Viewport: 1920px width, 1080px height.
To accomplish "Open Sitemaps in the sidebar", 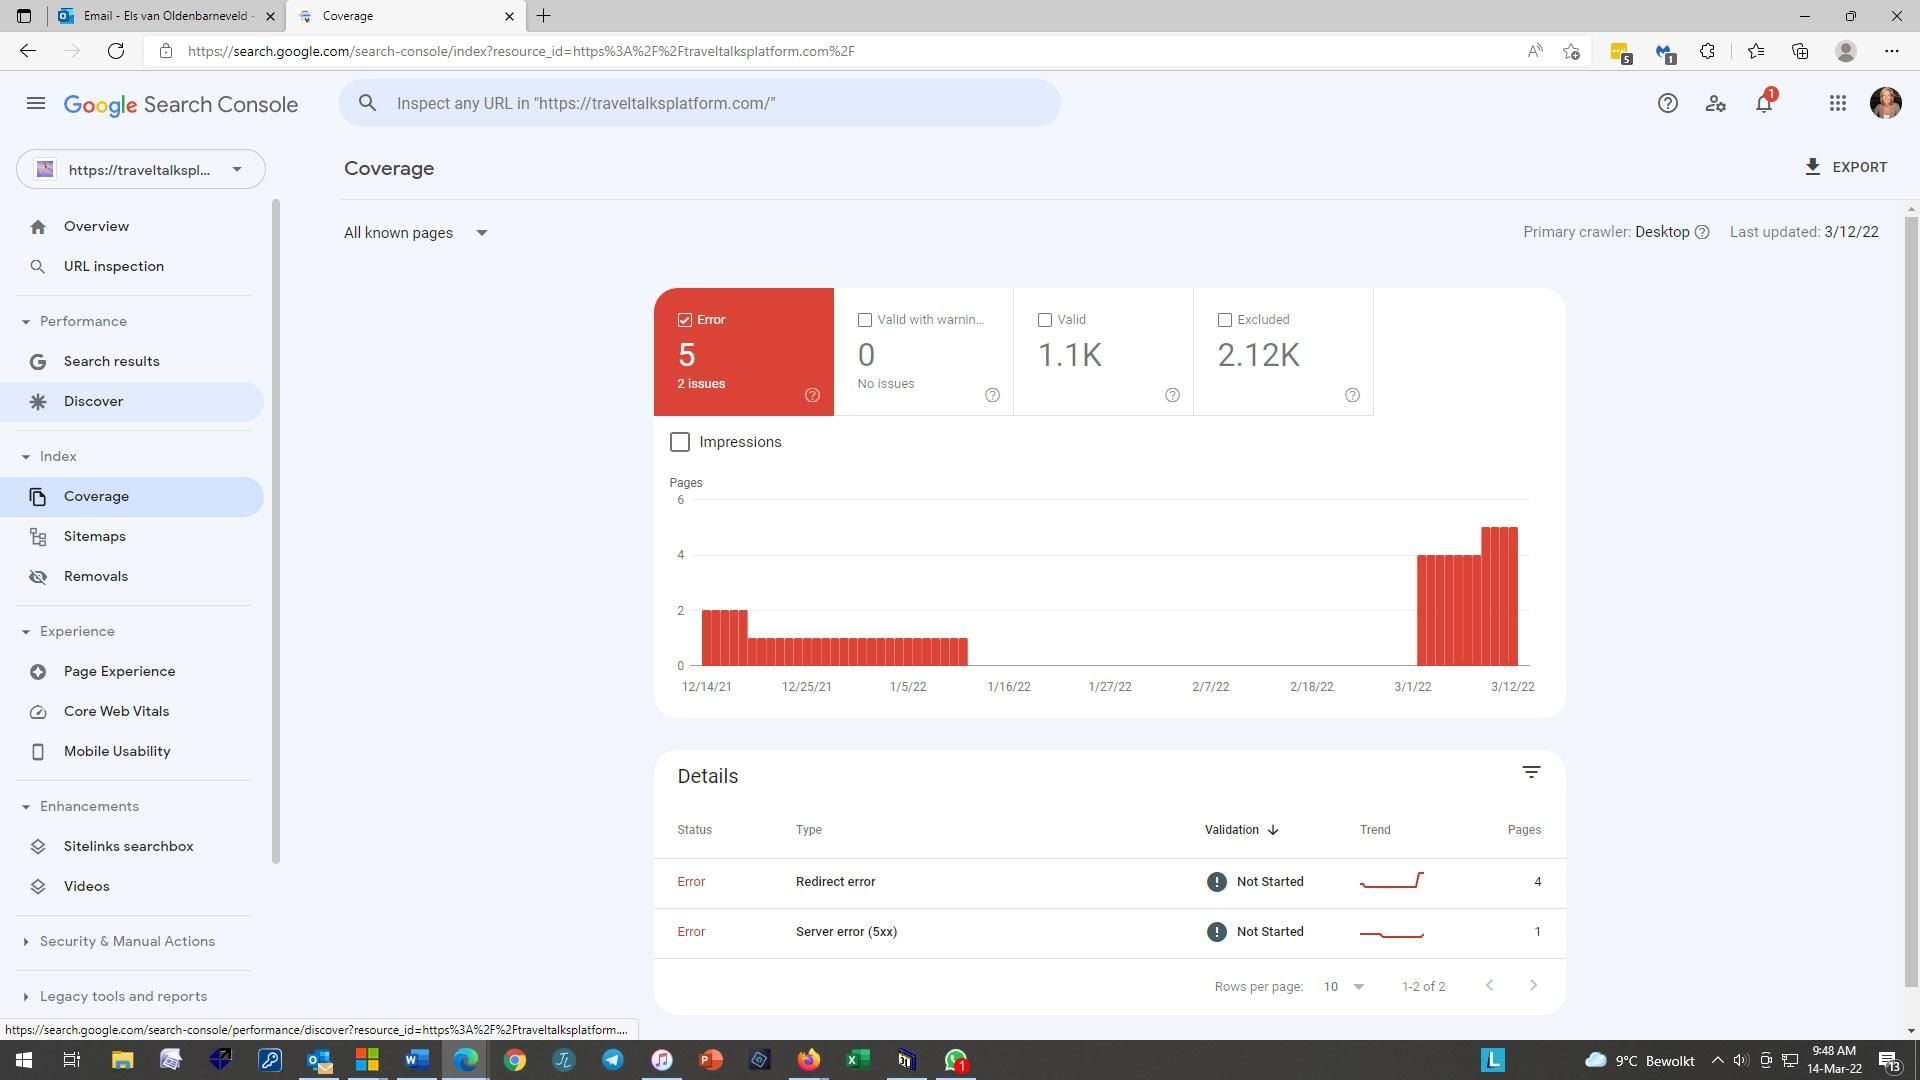I will (94, 537).
